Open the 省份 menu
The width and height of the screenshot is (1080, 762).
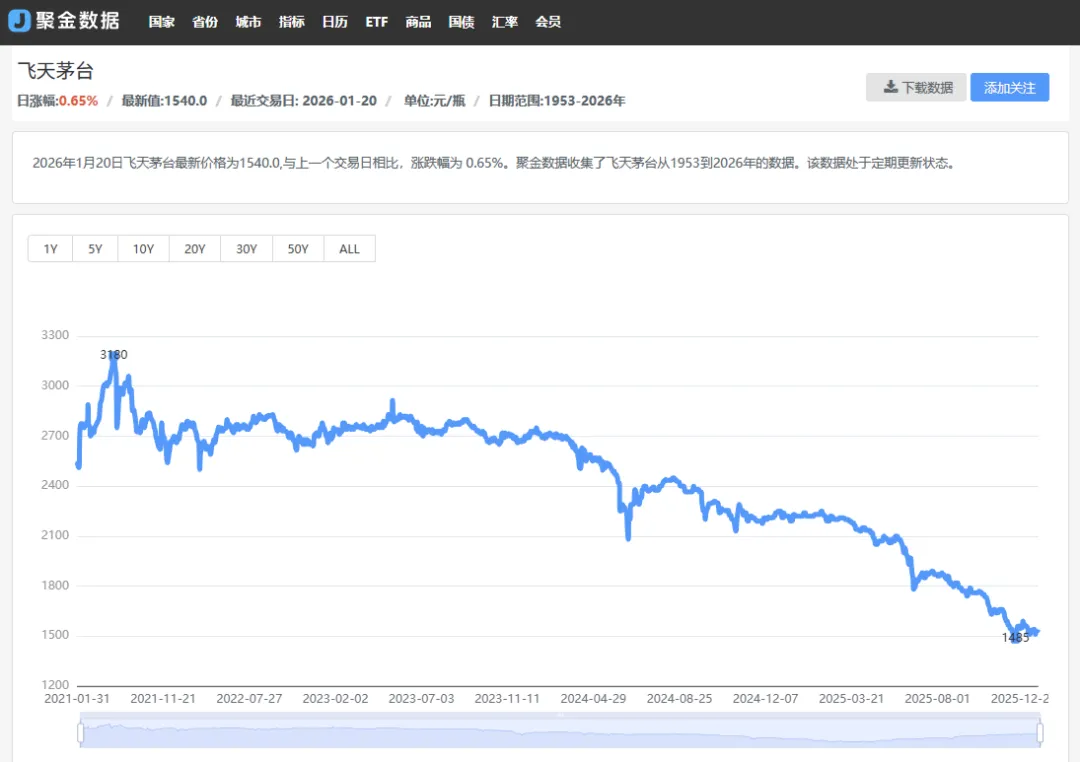205,22
